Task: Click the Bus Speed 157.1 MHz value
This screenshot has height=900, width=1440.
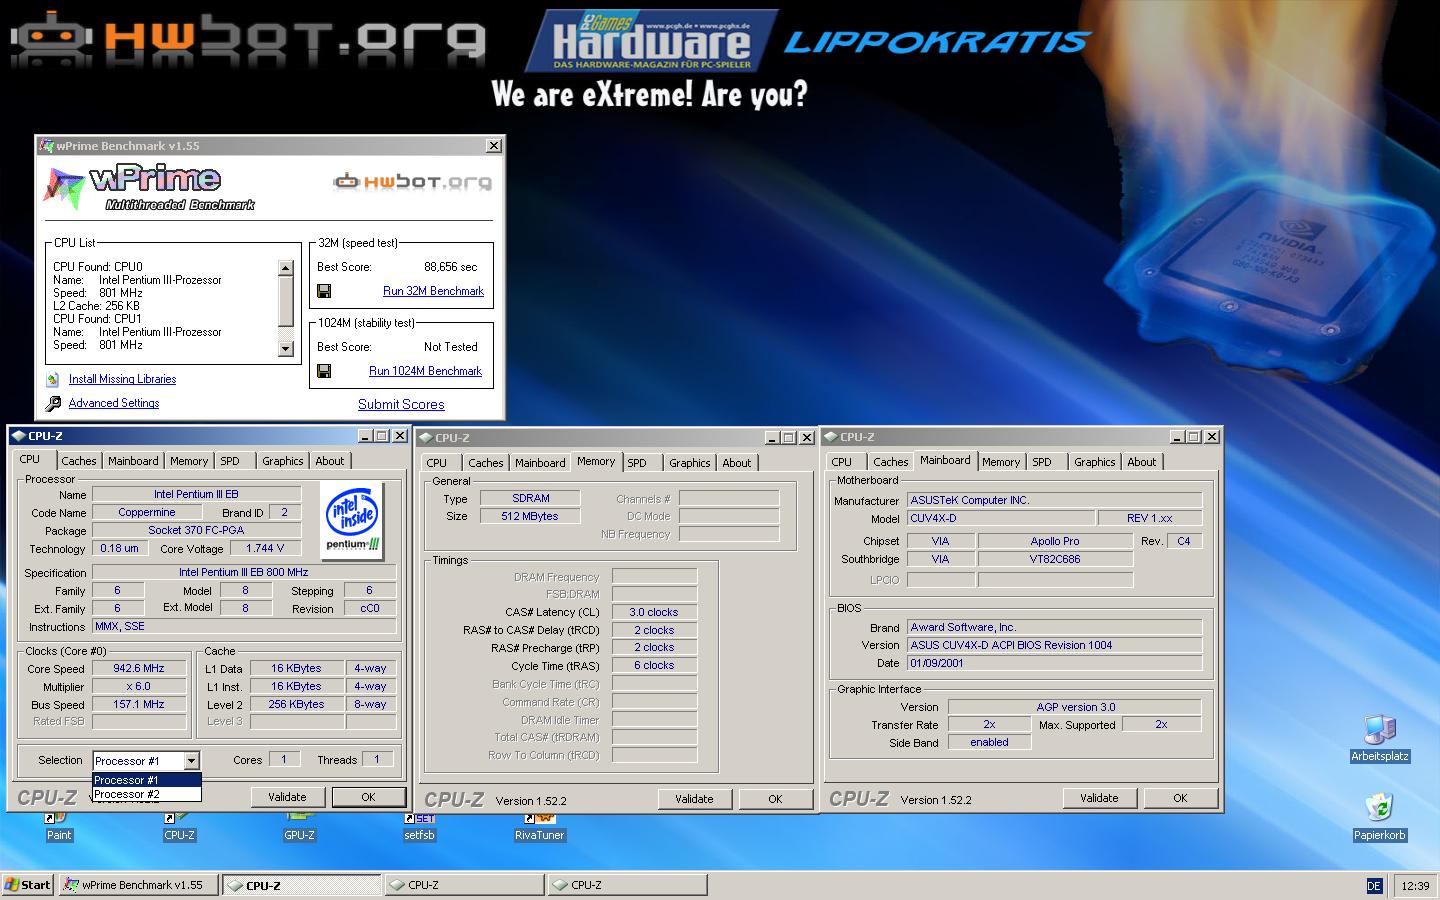Action: [139, 705]
